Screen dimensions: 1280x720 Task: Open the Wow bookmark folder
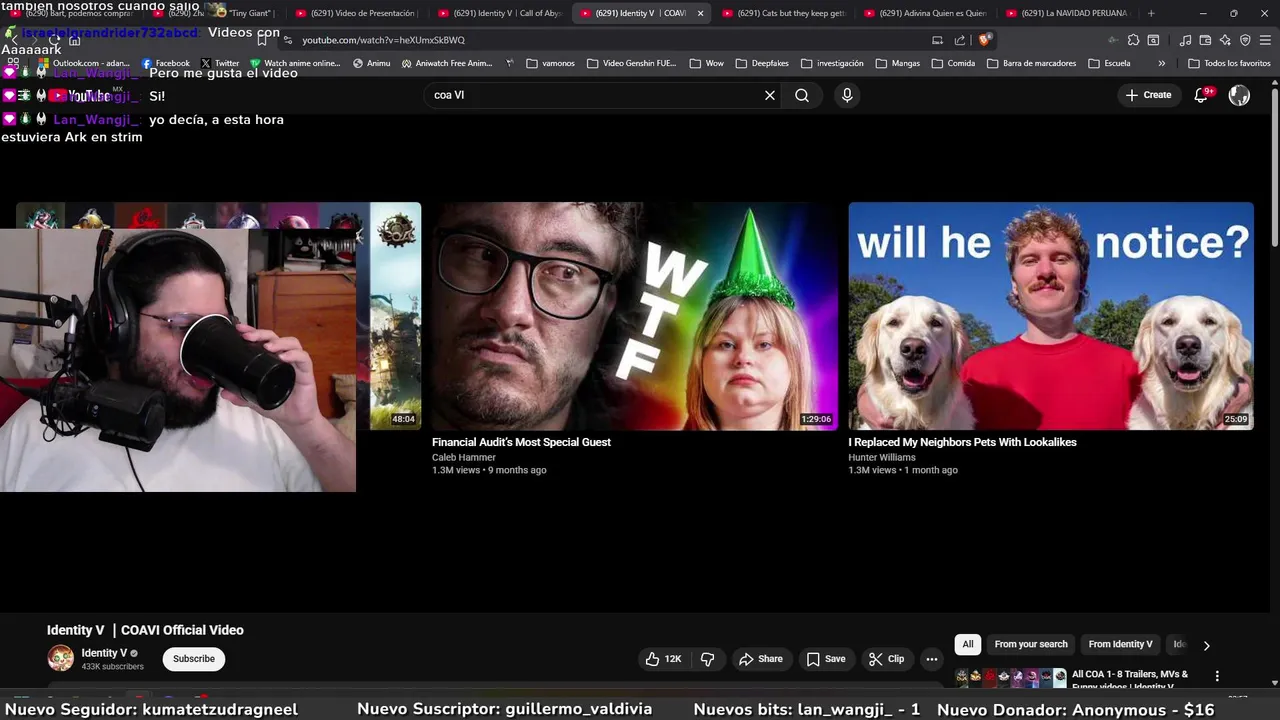pos(706,63)
